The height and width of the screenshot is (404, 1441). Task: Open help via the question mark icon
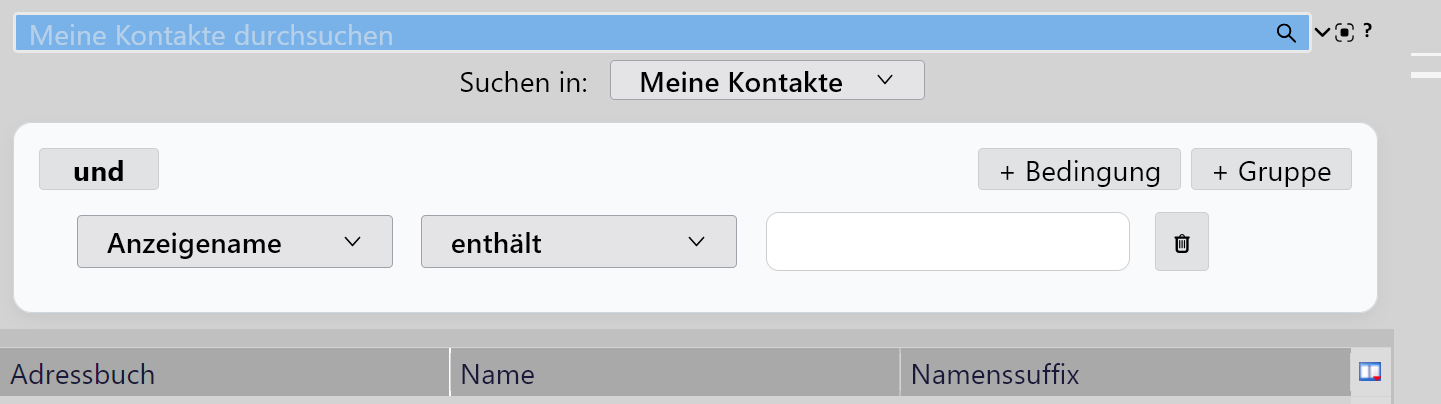(x=1367, y=31)
